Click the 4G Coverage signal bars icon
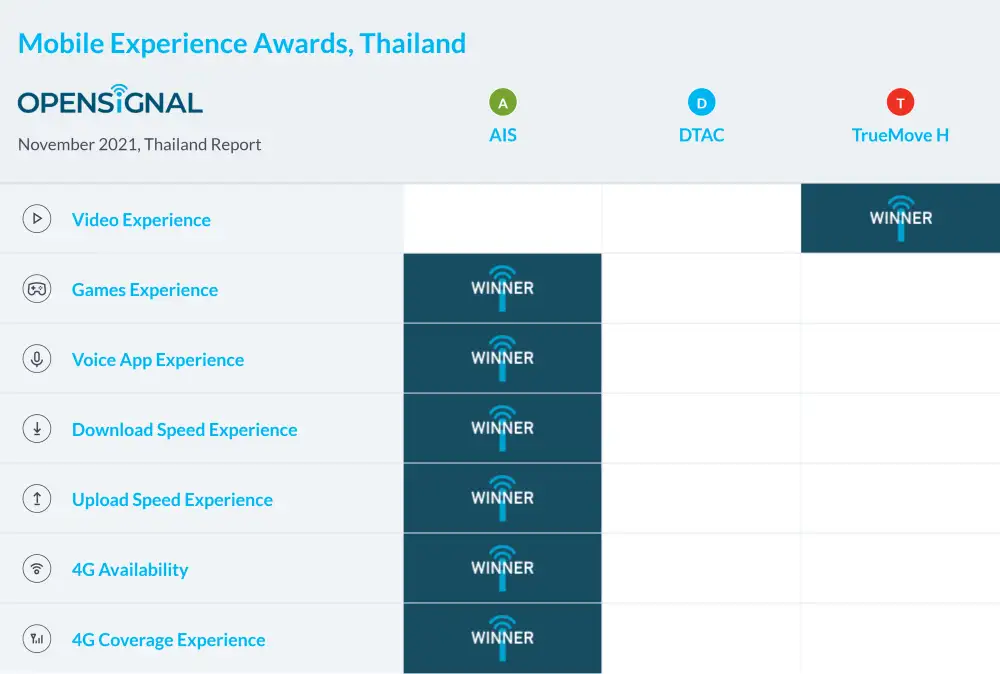Screen dimensions: 1000x674 point(37,639)
